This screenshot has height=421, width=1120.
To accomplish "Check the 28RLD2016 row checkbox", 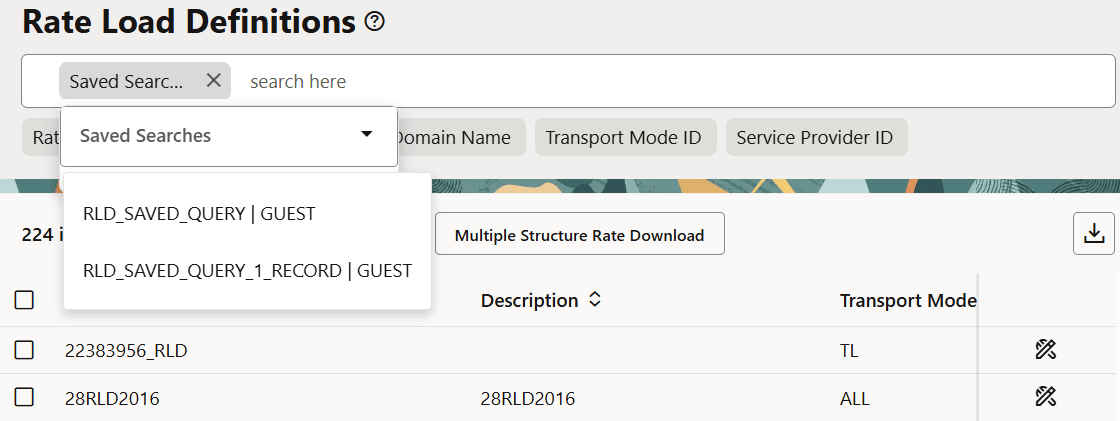I will (24, 397).
